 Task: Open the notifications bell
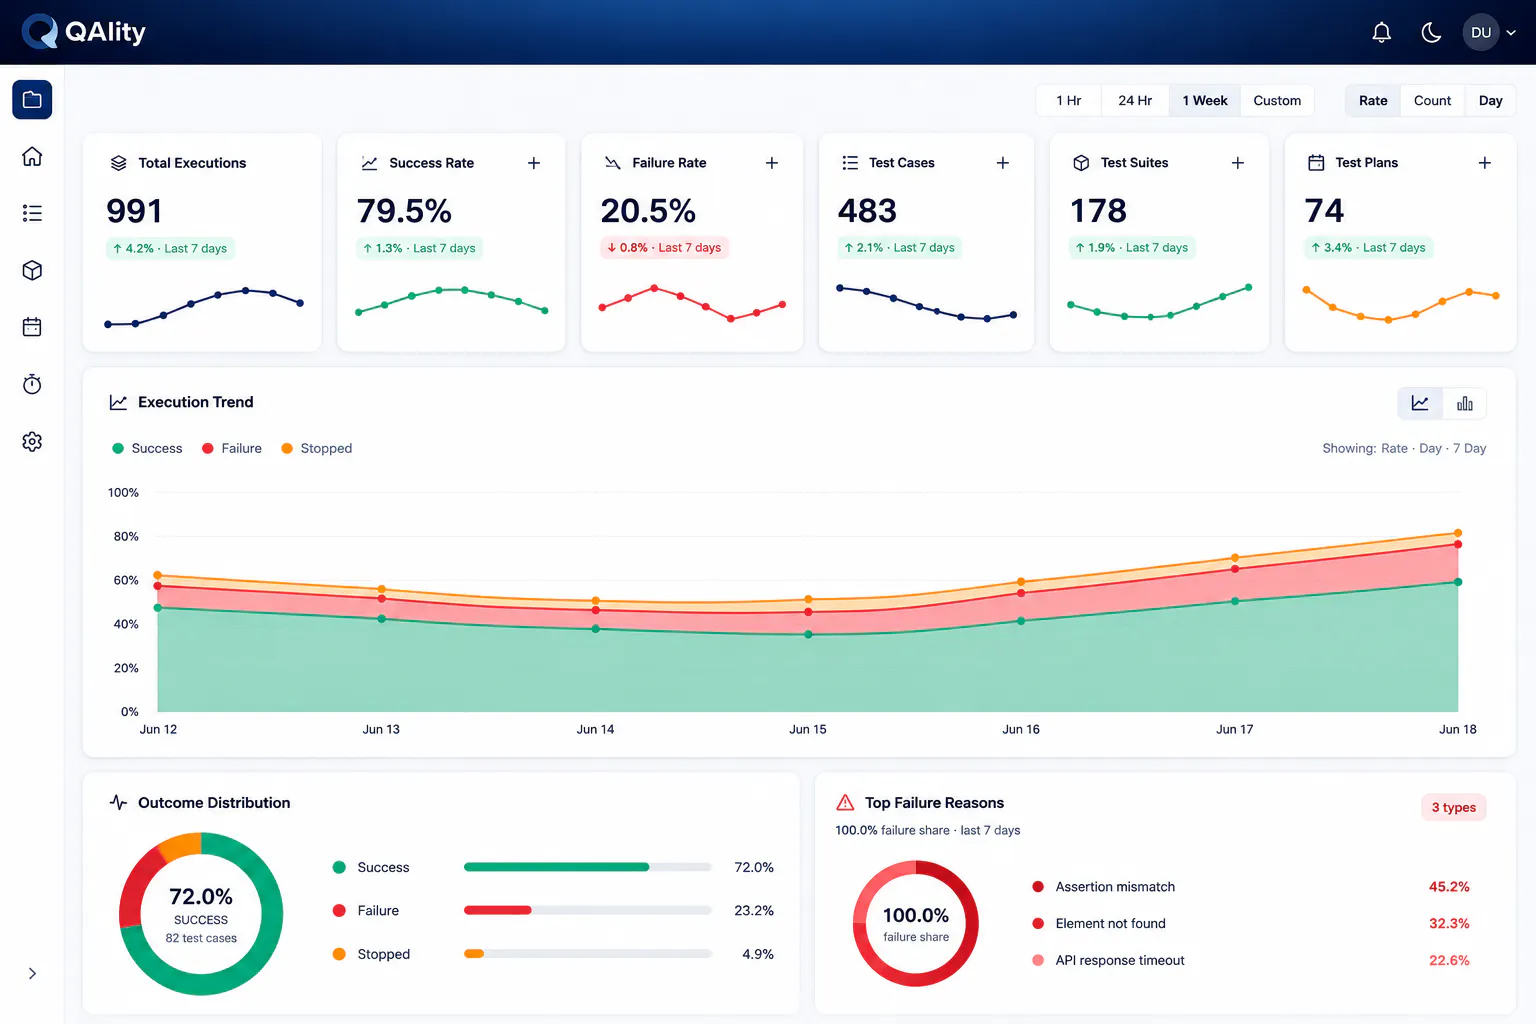(1381, 33)
